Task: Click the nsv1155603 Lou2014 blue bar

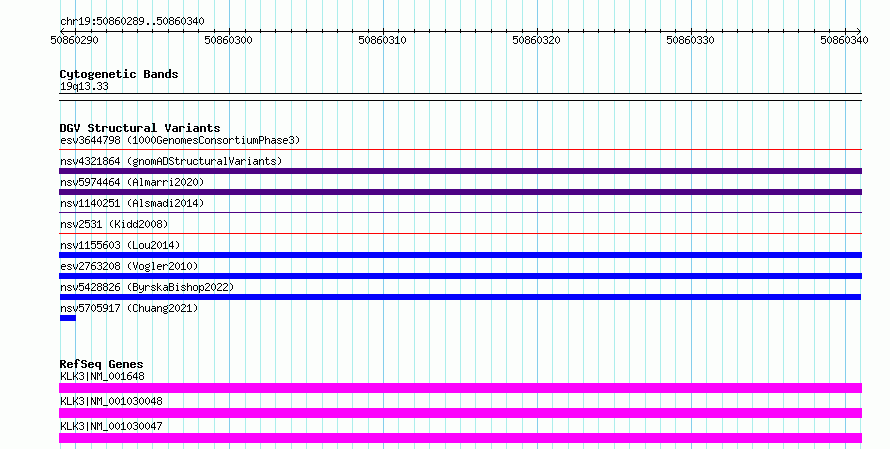Action: coord(460,255)
